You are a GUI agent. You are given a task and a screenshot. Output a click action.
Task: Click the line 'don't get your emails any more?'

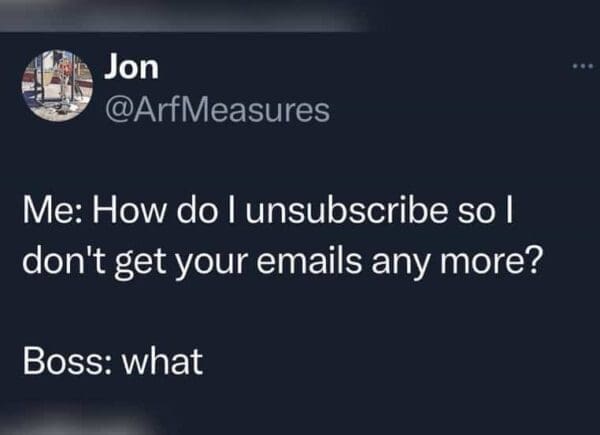click(x=282, y=264)
